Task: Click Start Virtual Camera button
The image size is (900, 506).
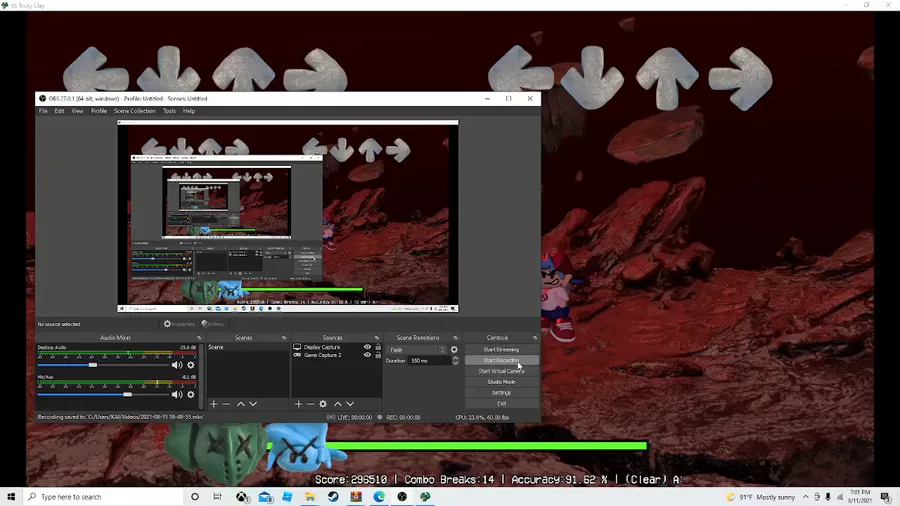Action: tap(501, 371)
